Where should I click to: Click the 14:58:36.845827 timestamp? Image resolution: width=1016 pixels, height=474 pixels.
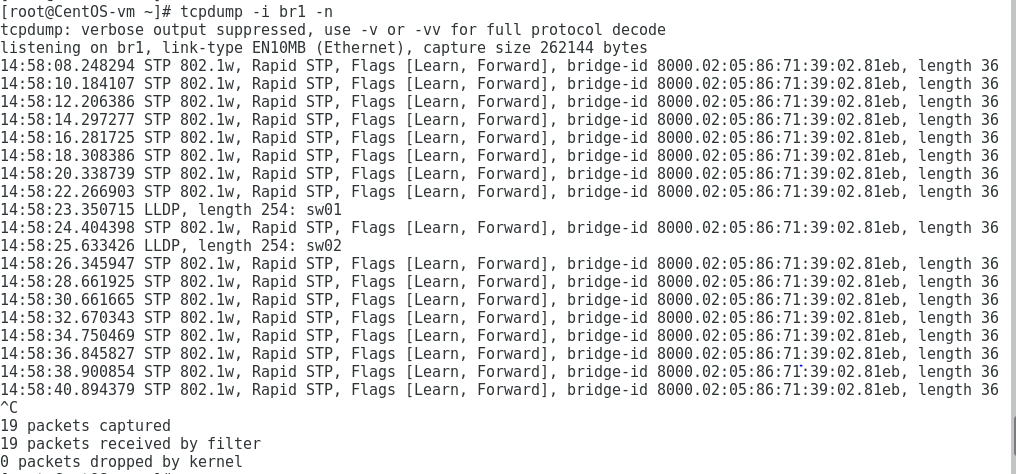67,354
